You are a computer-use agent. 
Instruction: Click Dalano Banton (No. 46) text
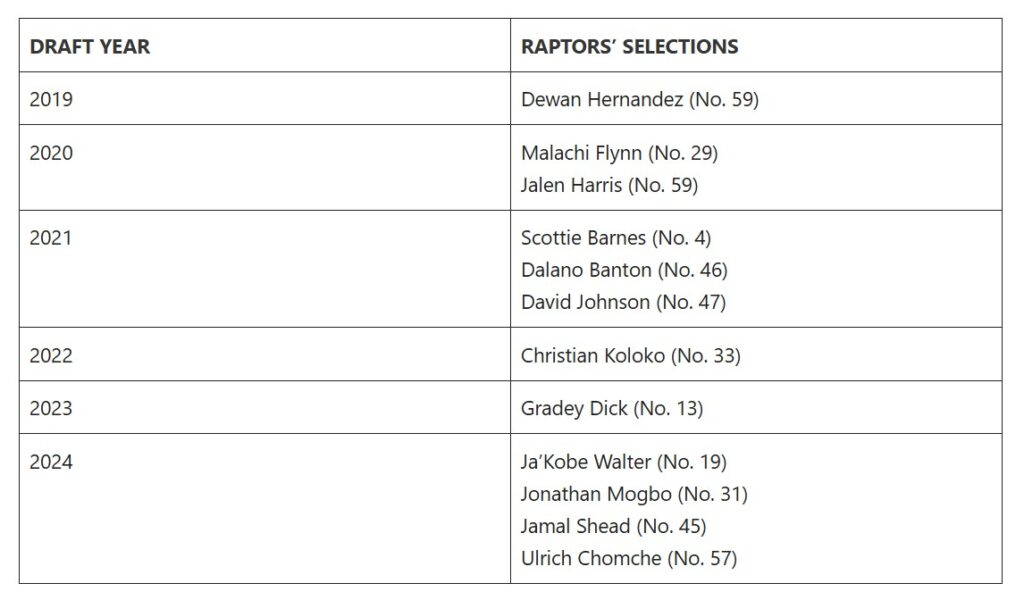tap(624, 270)
